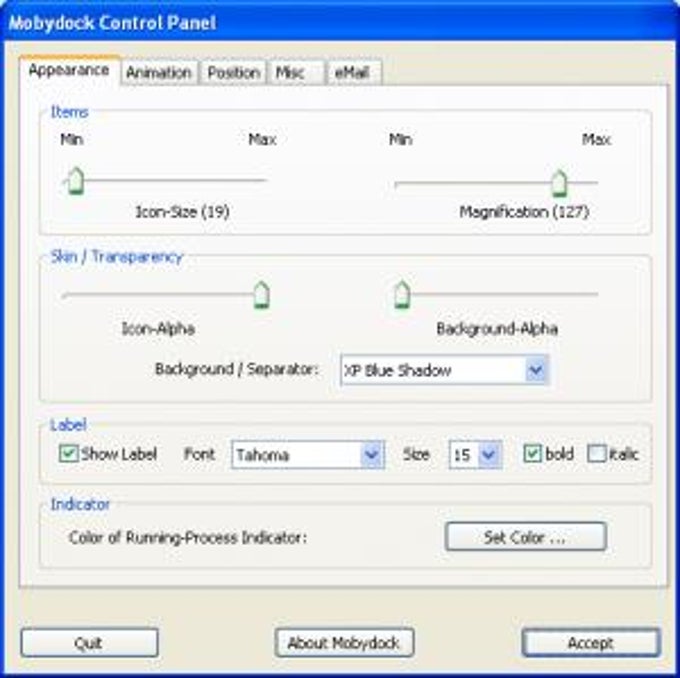Click the Set Color ... button
Screen dimensions: 680x678
[526, 537]
